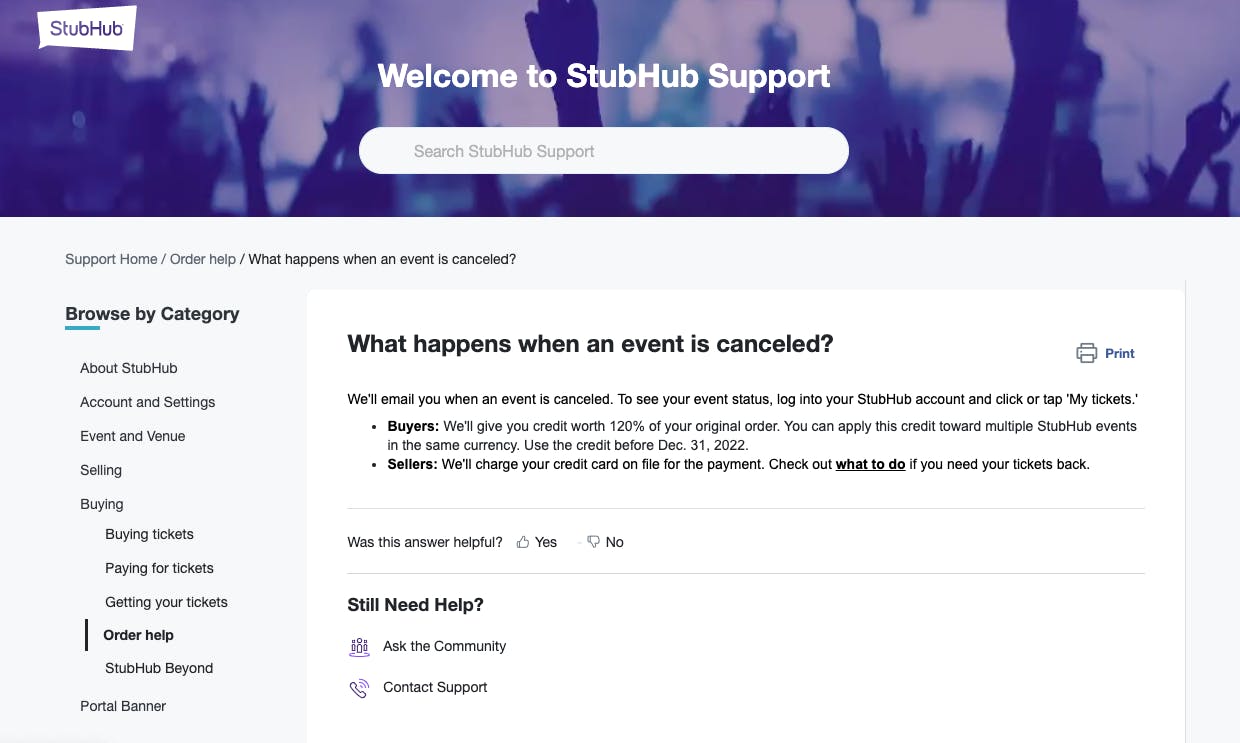1240x743 pixels.
Task: Click the StubHub logo
Action: [x=86, y=29]
